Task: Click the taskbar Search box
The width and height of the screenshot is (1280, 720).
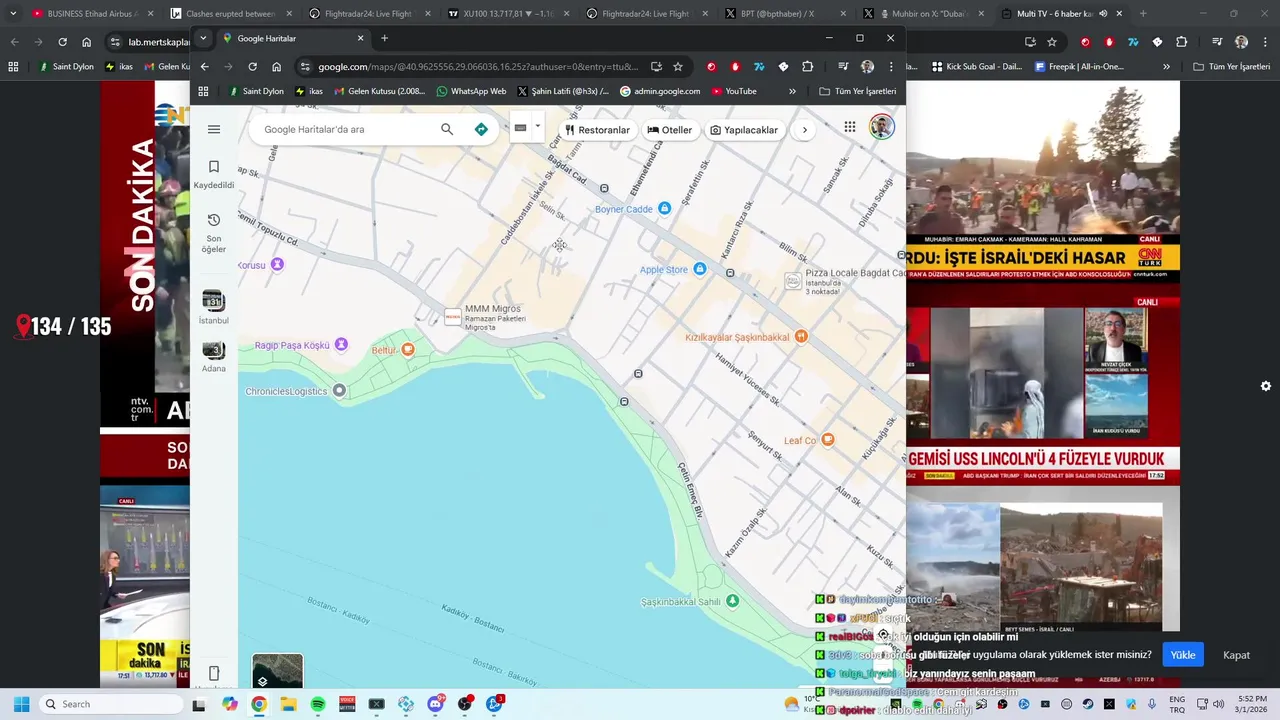Action: [x=110, y=704]
